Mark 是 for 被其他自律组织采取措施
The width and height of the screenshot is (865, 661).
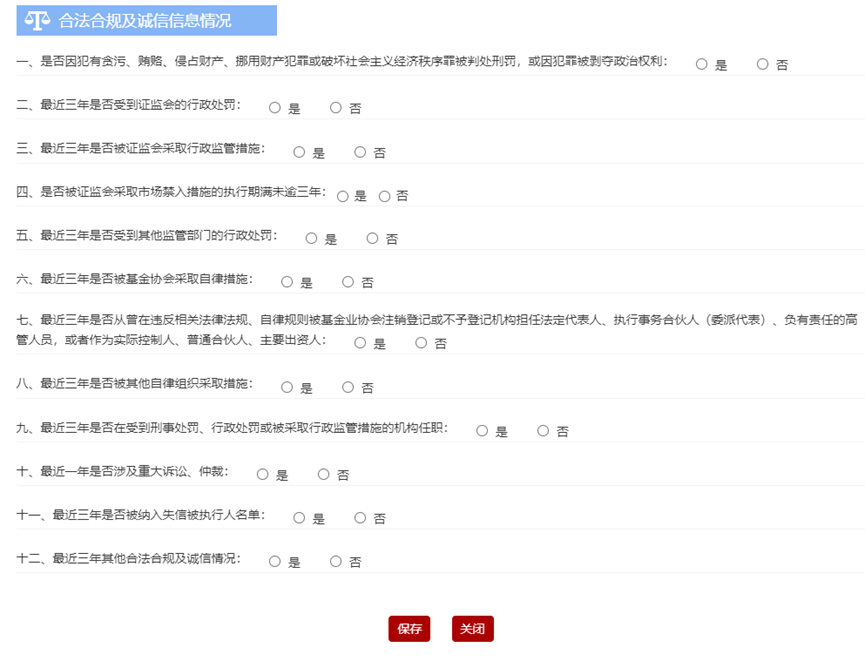point(287,387)
